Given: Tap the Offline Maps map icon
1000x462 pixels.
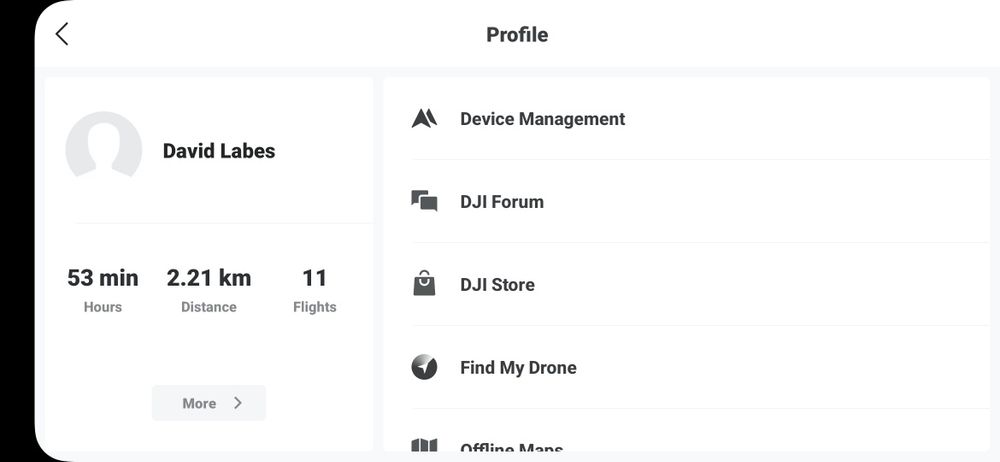Looking at the screenshot, I should click(424, 445).
